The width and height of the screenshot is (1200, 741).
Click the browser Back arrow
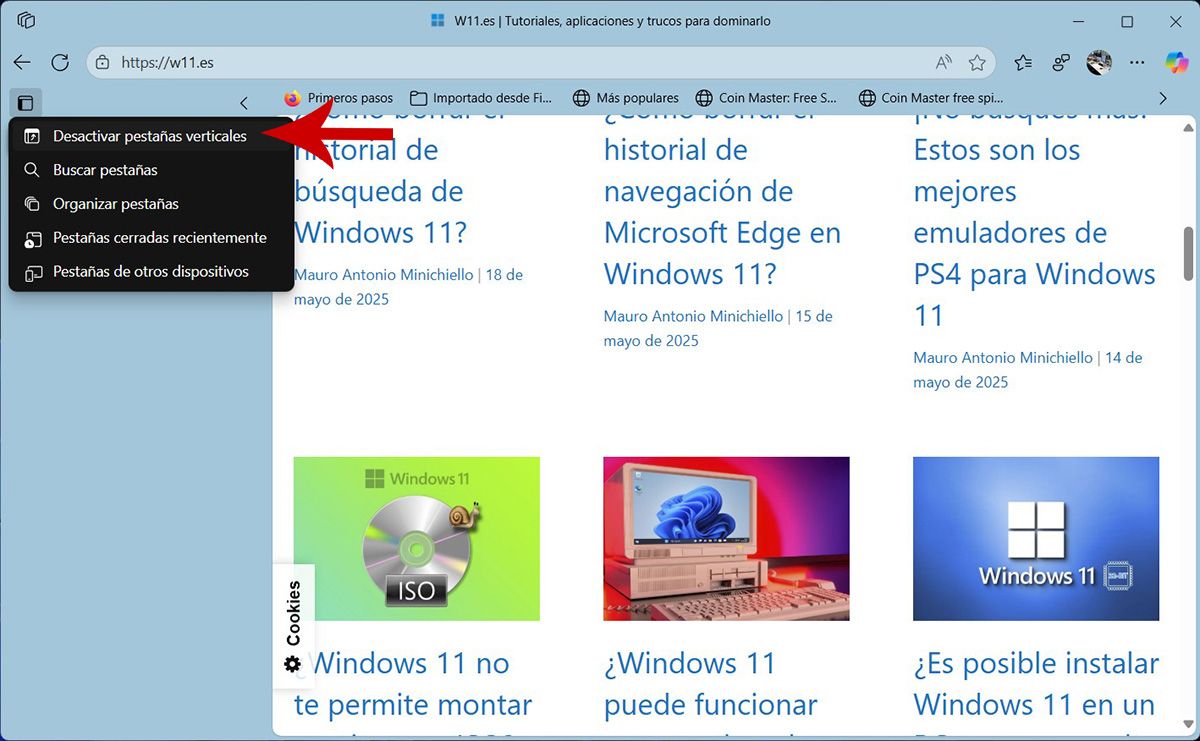(22, 62)
